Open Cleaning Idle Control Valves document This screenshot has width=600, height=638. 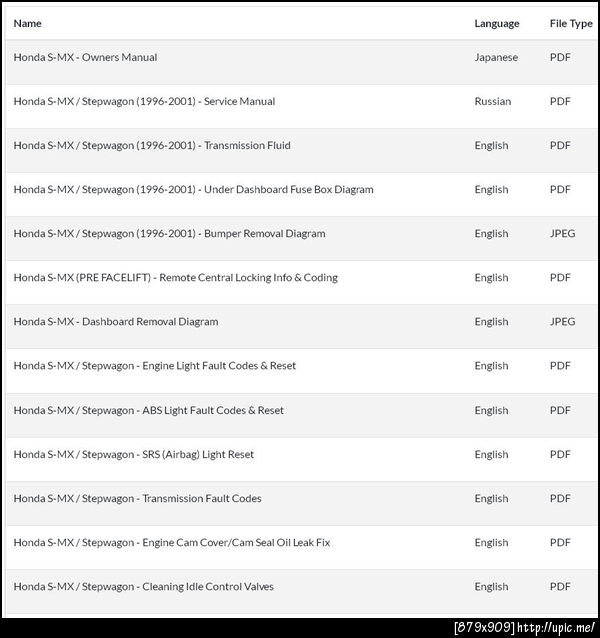pos(143,586)
